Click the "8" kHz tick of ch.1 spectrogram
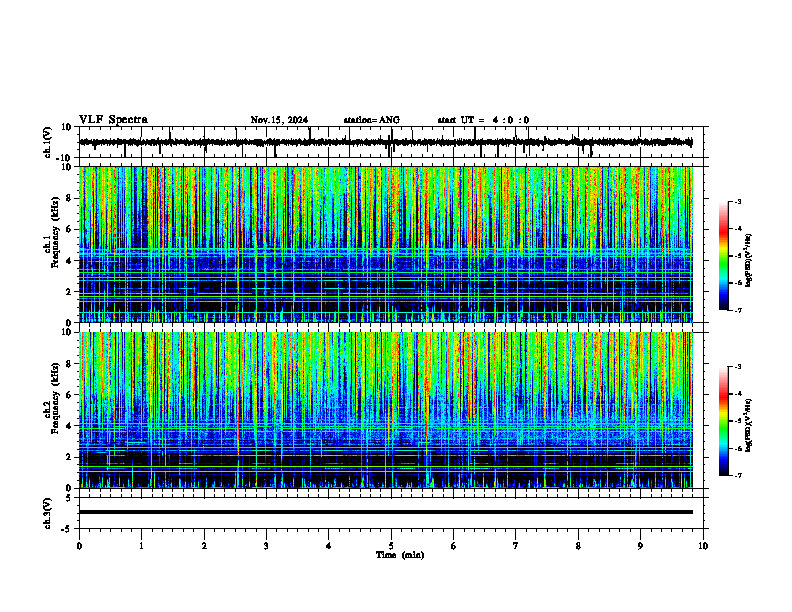The height and width of the screenshot is (612, 792). [x=70, y=198]
